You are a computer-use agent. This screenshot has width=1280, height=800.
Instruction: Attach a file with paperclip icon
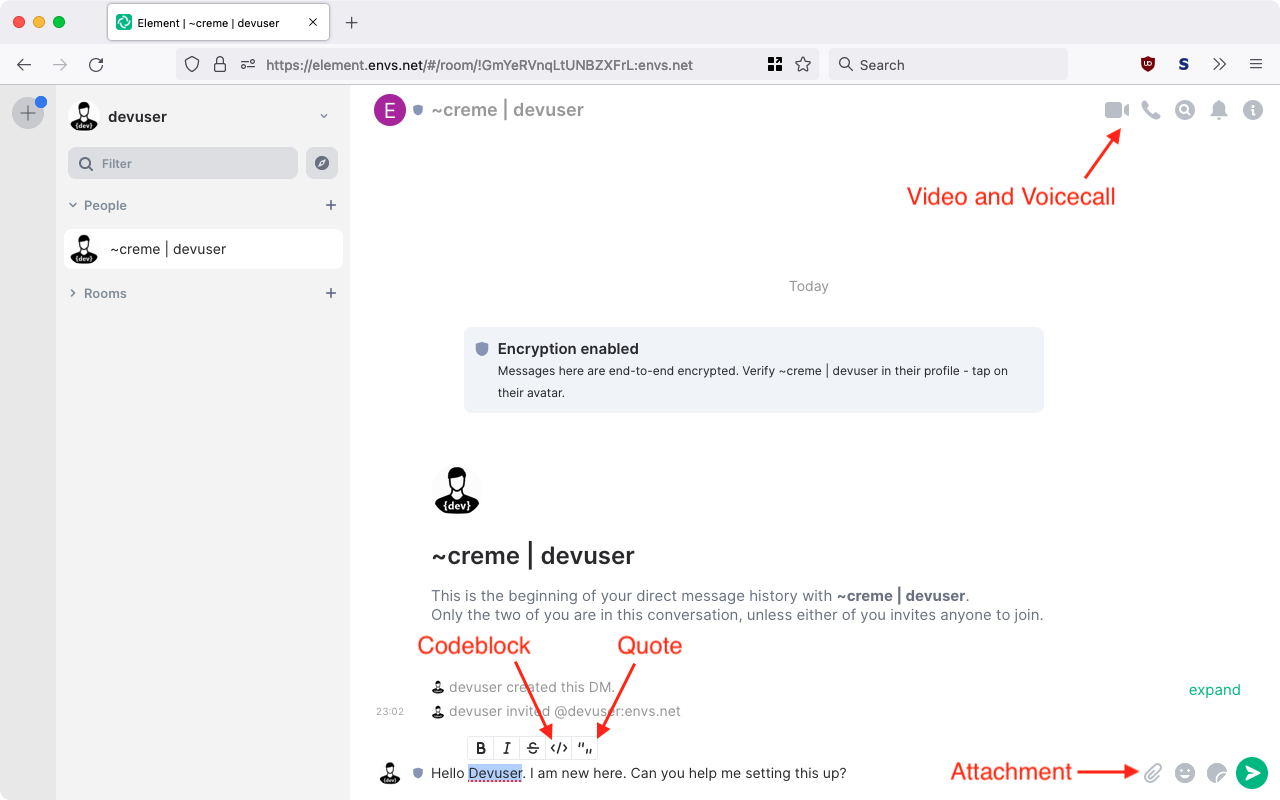[x=1153, y=773]
